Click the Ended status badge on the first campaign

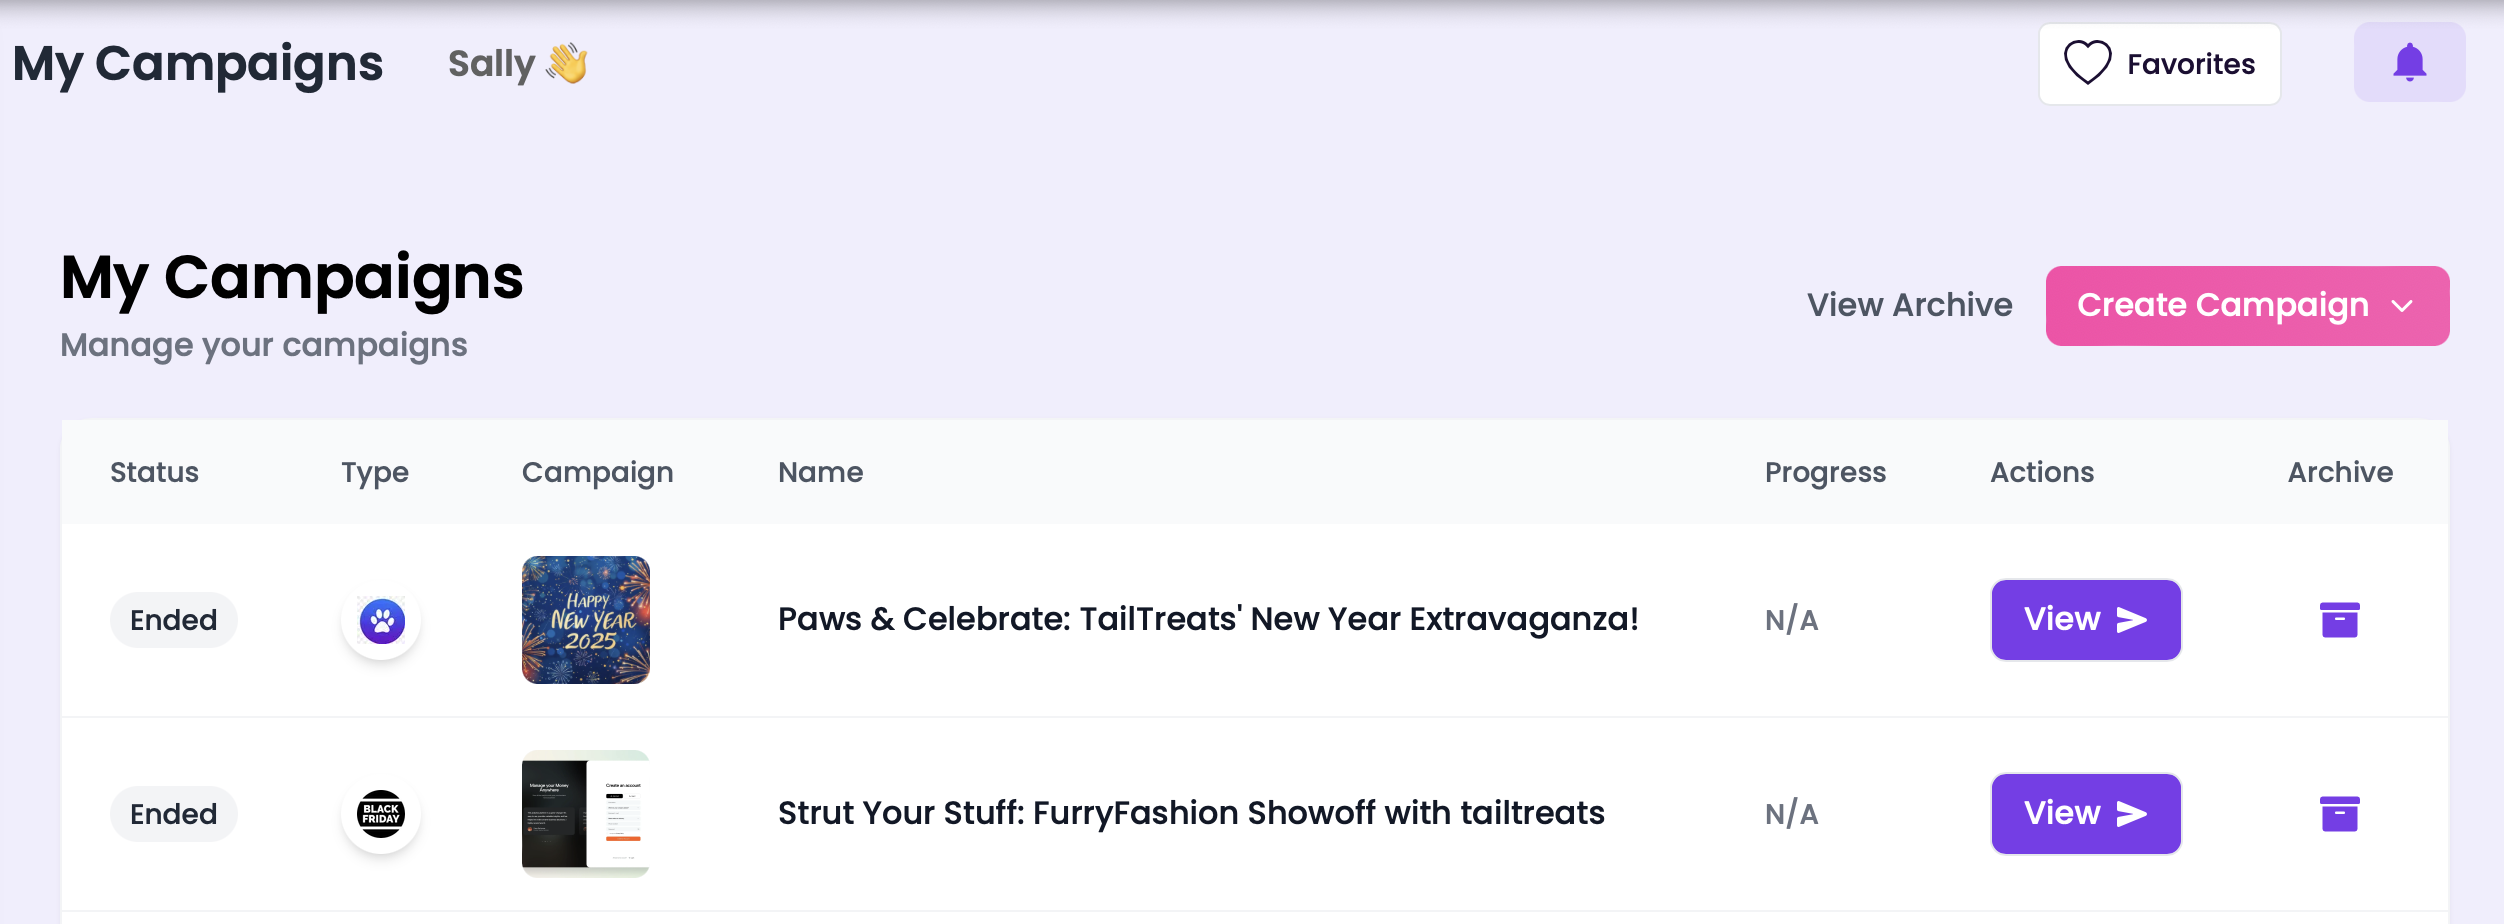(174, 620)
